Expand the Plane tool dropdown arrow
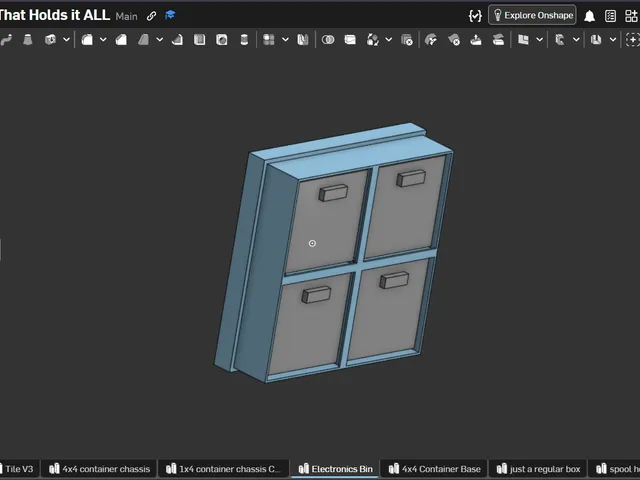 point(539,40)
